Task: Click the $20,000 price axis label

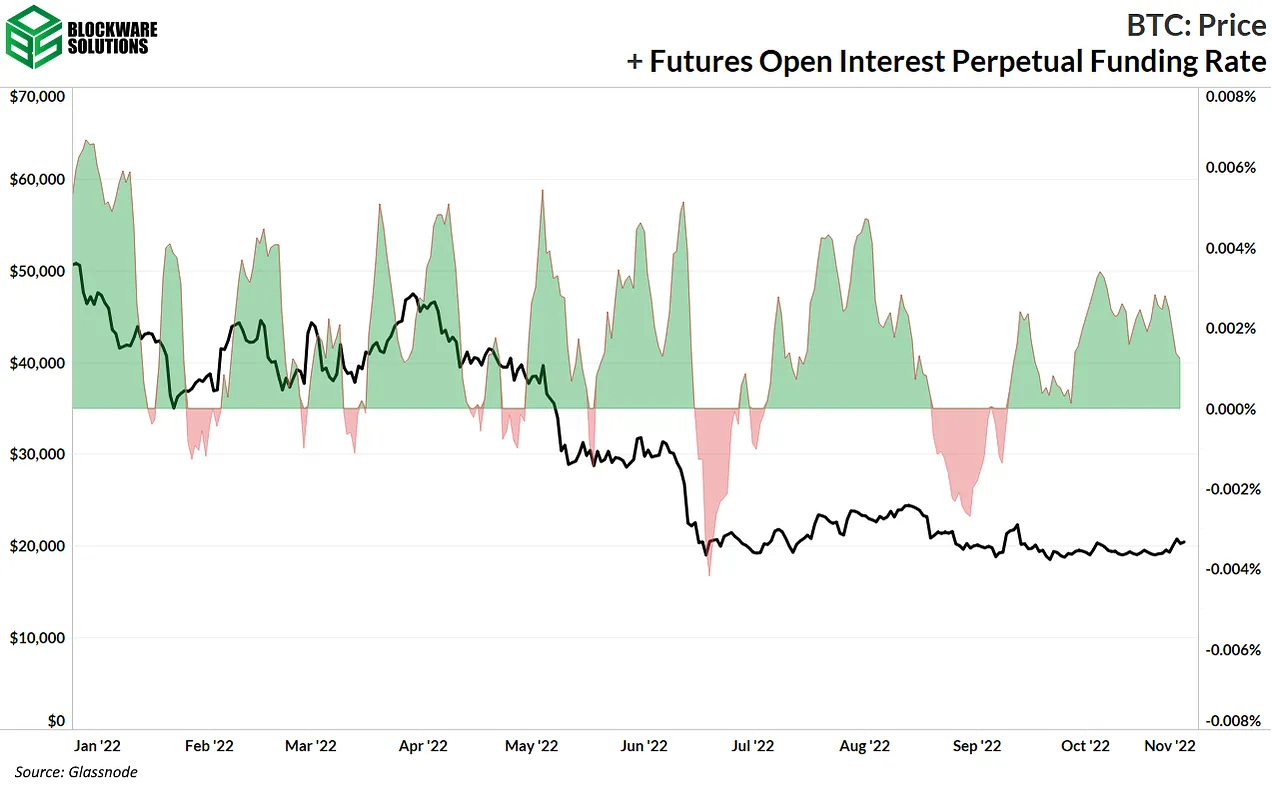Action: 37,546
